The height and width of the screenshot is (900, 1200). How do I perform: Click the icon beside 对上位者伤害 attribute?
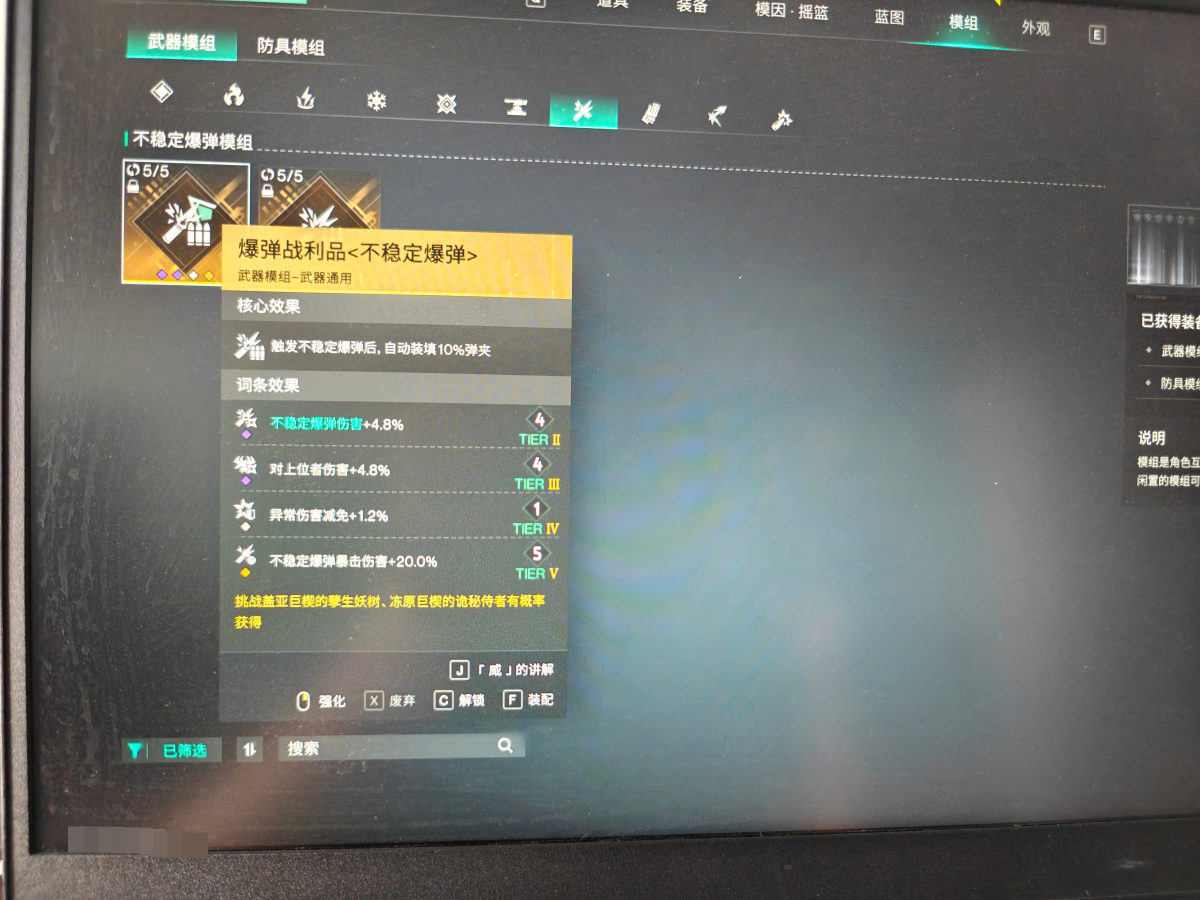(x=245, y=467)
